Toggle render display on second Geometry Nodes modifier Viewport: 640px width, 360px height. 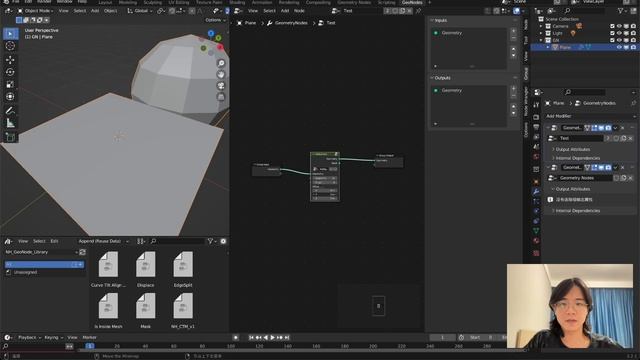[608, 168]
